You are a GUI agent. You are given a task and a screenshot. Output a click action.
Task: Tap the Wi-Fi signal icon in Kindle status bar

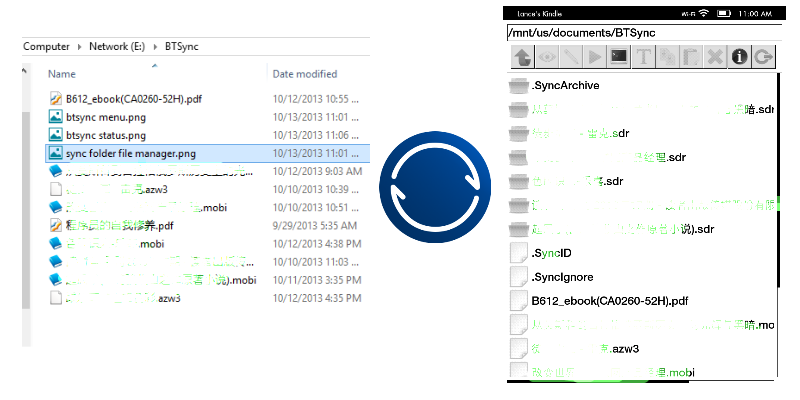click(x=704, y=13)
